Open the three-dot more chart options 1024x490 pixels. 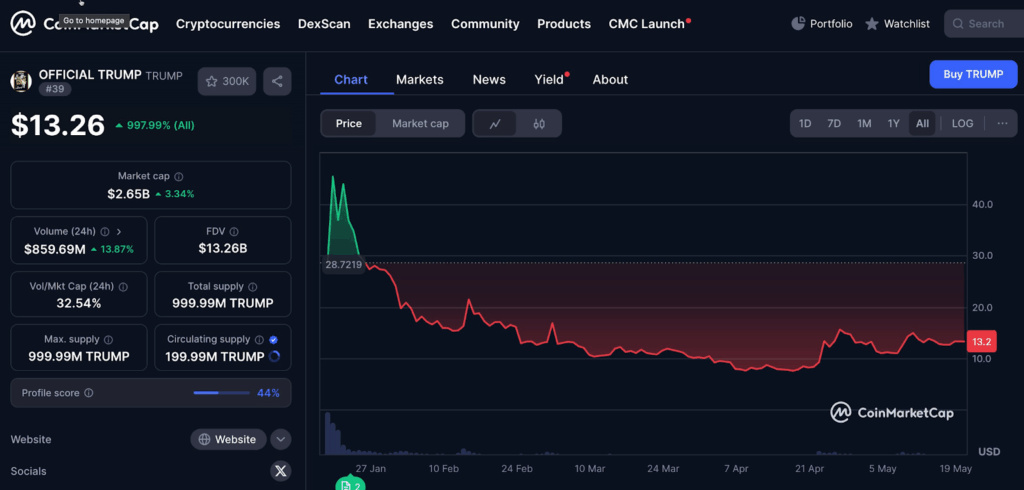pos(1002,123)
